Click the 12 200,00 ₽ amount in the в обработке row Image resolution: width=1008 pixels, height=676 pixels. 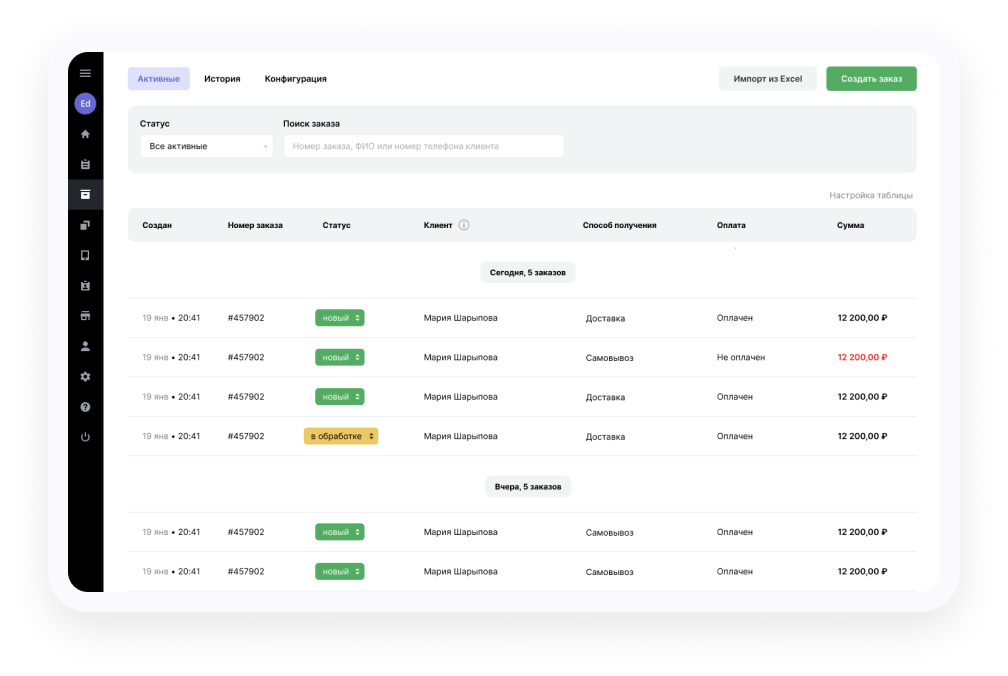tap(862, 436)
